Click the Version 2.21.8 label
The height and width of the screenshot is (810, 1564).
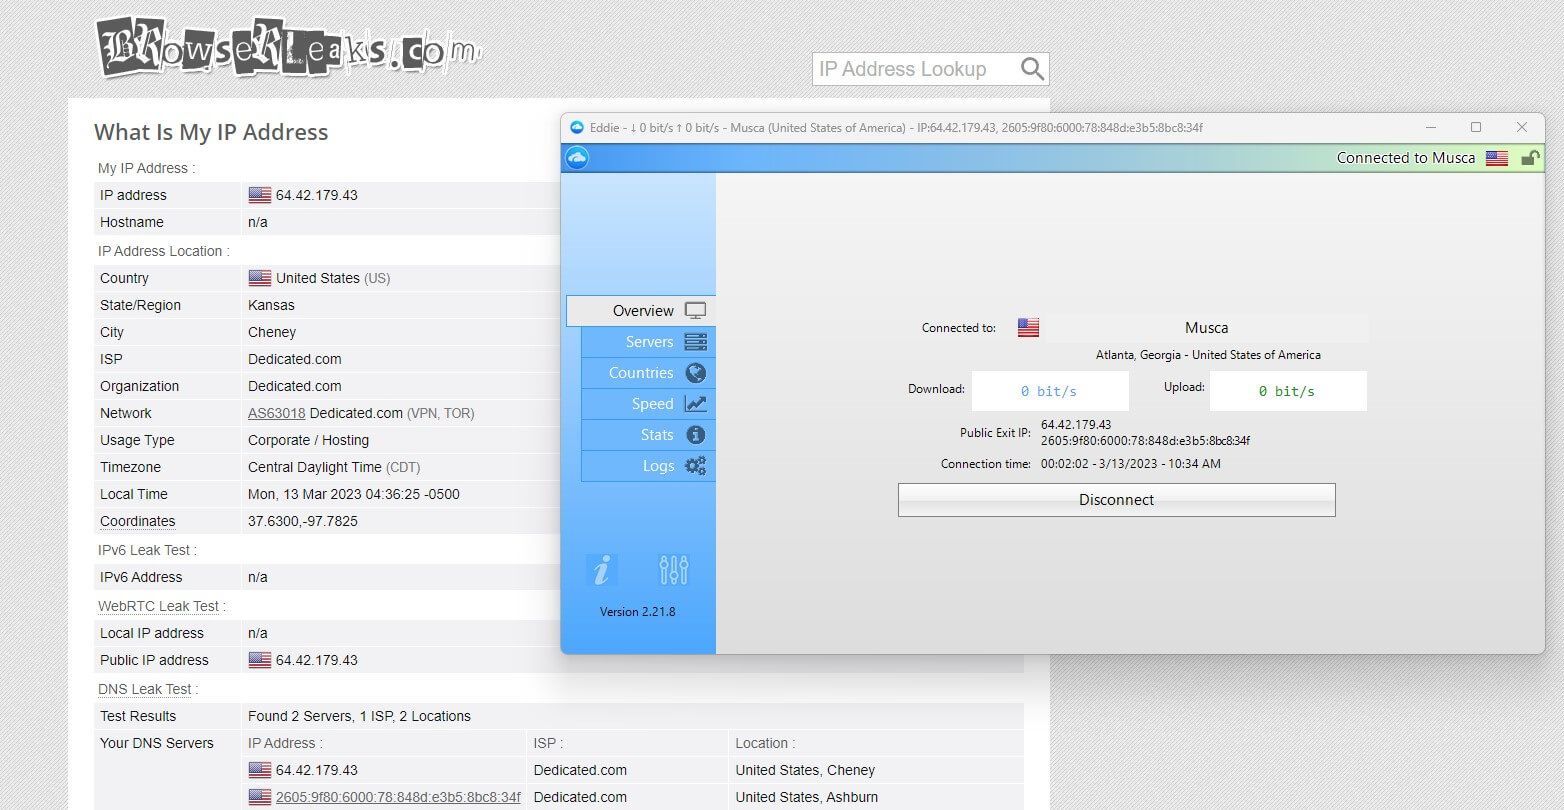pos(638,612)
